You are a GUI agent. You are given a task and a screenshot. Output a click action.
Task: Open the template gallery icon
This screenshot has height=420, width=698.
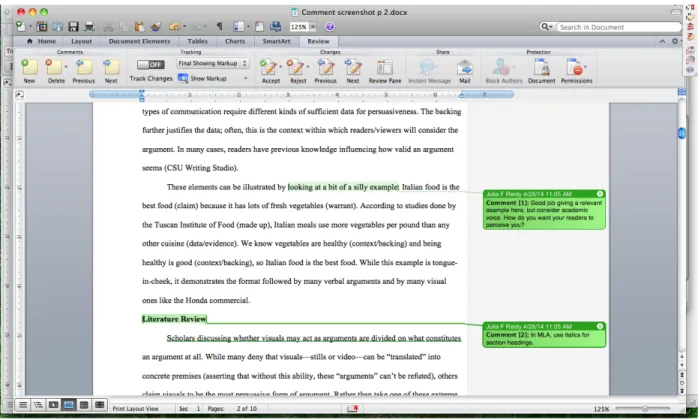point(42,27)
